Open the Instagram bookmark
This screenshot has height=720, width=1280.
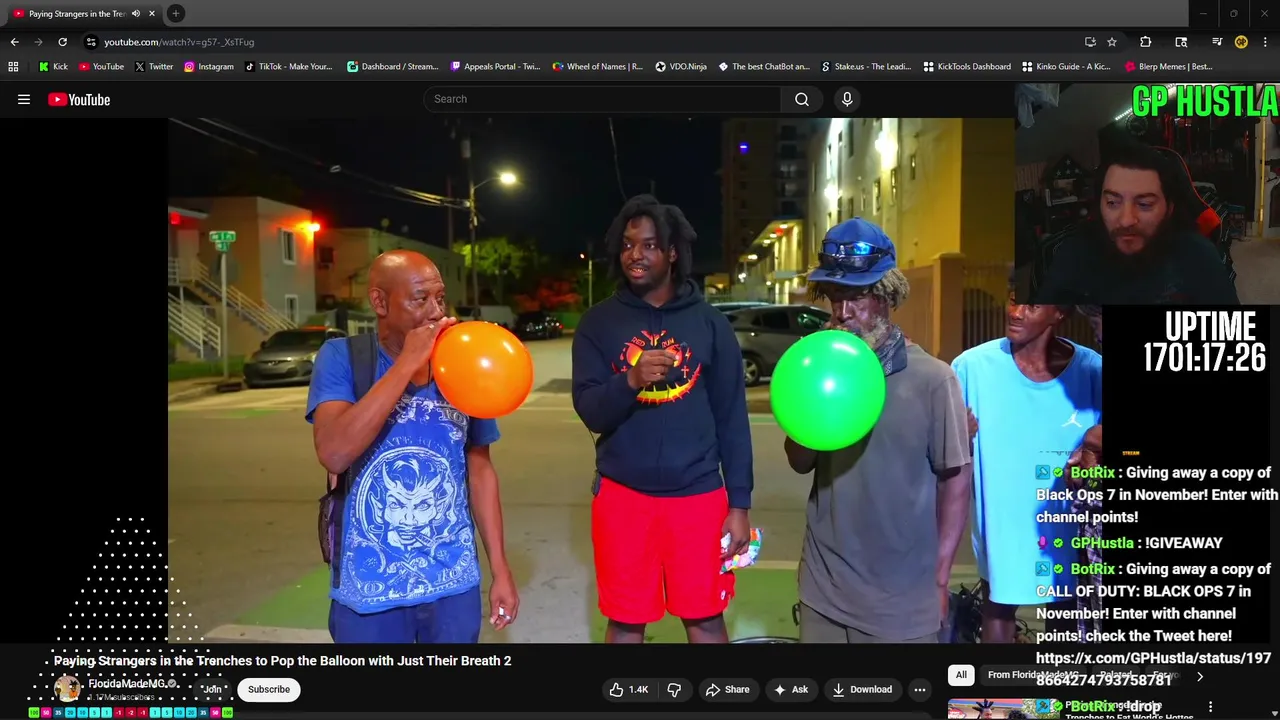point(208,67)
